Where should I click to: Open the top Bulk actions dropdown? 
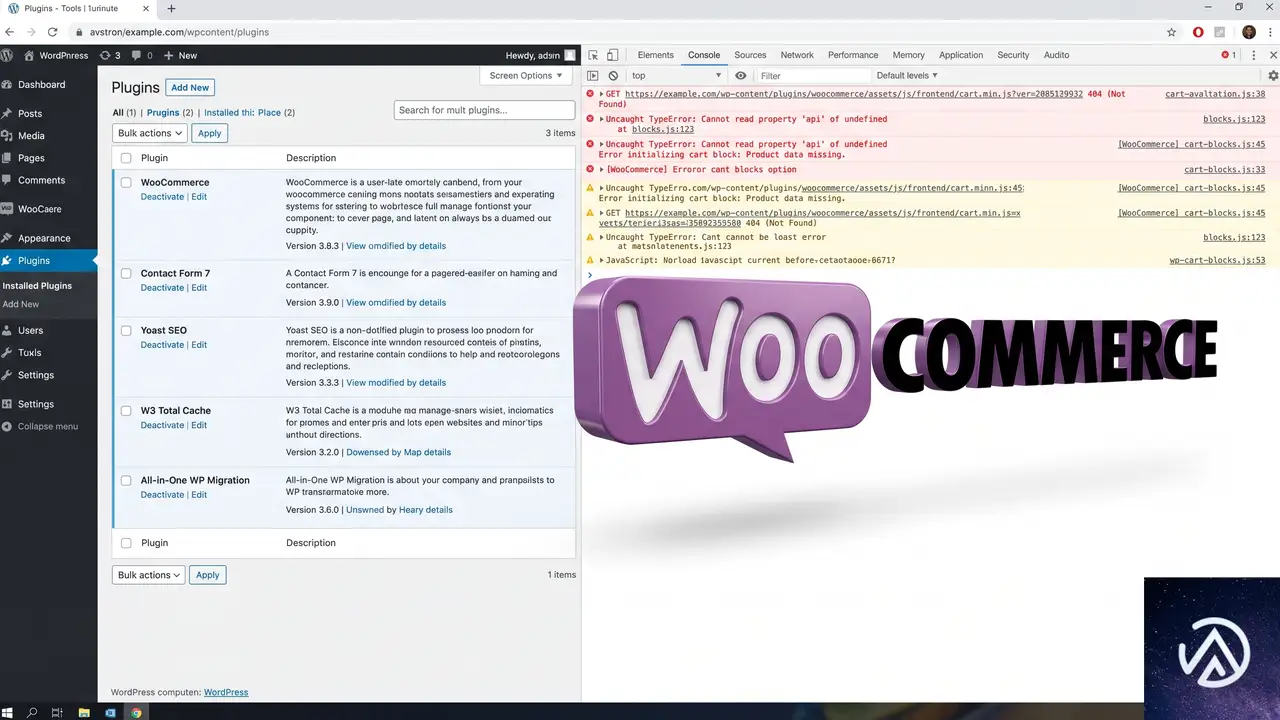149,133
